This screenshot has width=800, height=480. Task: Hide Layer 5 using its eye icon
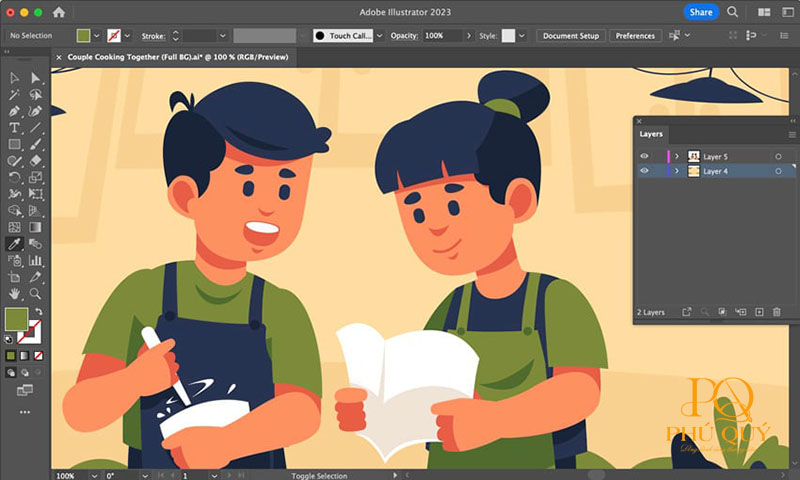644,157
